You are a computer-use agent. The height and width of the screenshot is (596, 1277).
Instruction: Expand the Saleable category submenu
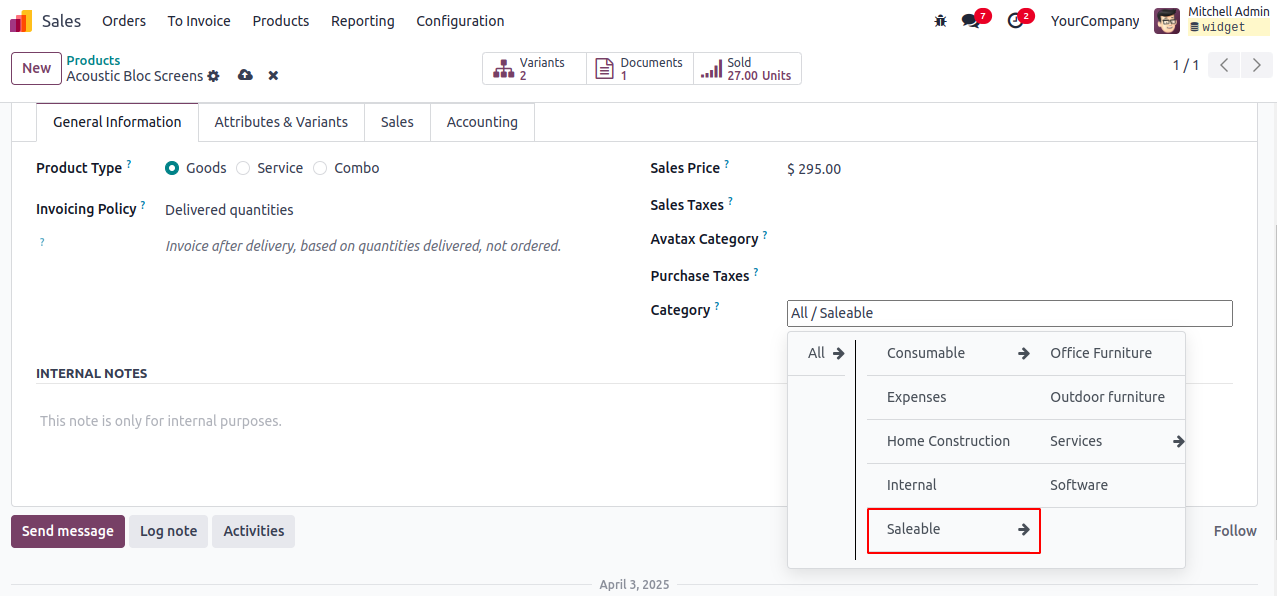point(1024,530)
